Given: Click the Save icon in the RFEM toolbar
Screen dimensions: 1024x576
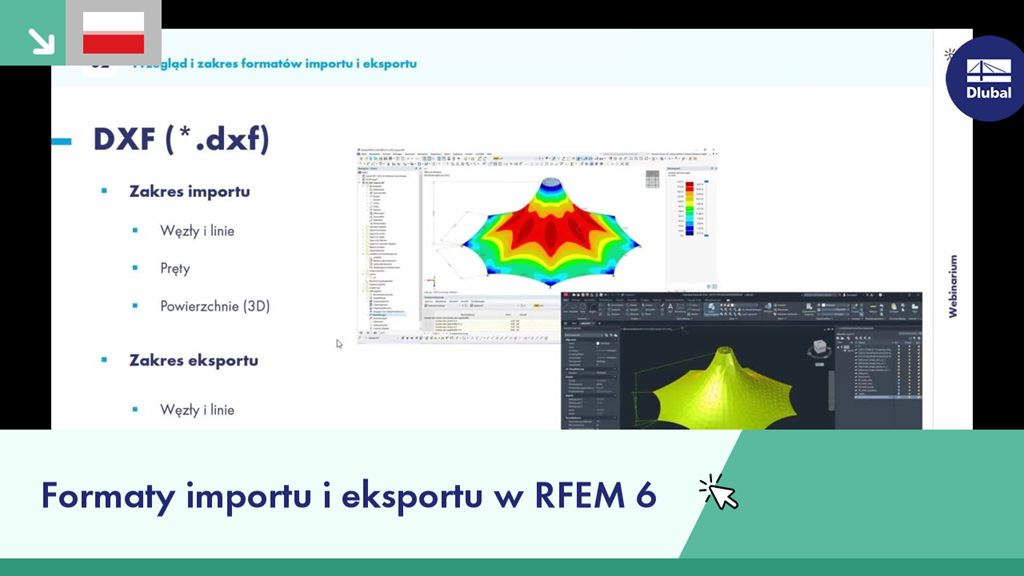Looking at the screenshot, I should [373, 157].
